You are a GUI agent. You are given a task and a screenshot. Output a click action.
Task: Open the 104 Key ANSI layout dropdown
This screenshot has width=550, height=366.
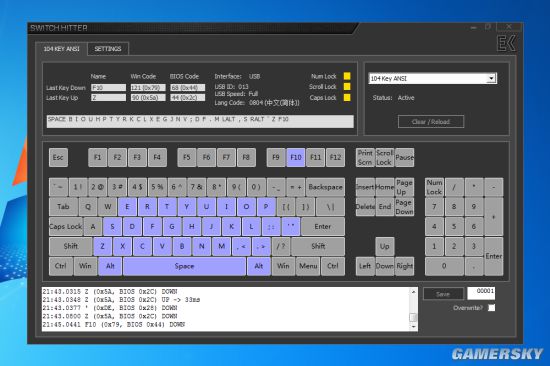click(492, 78)
